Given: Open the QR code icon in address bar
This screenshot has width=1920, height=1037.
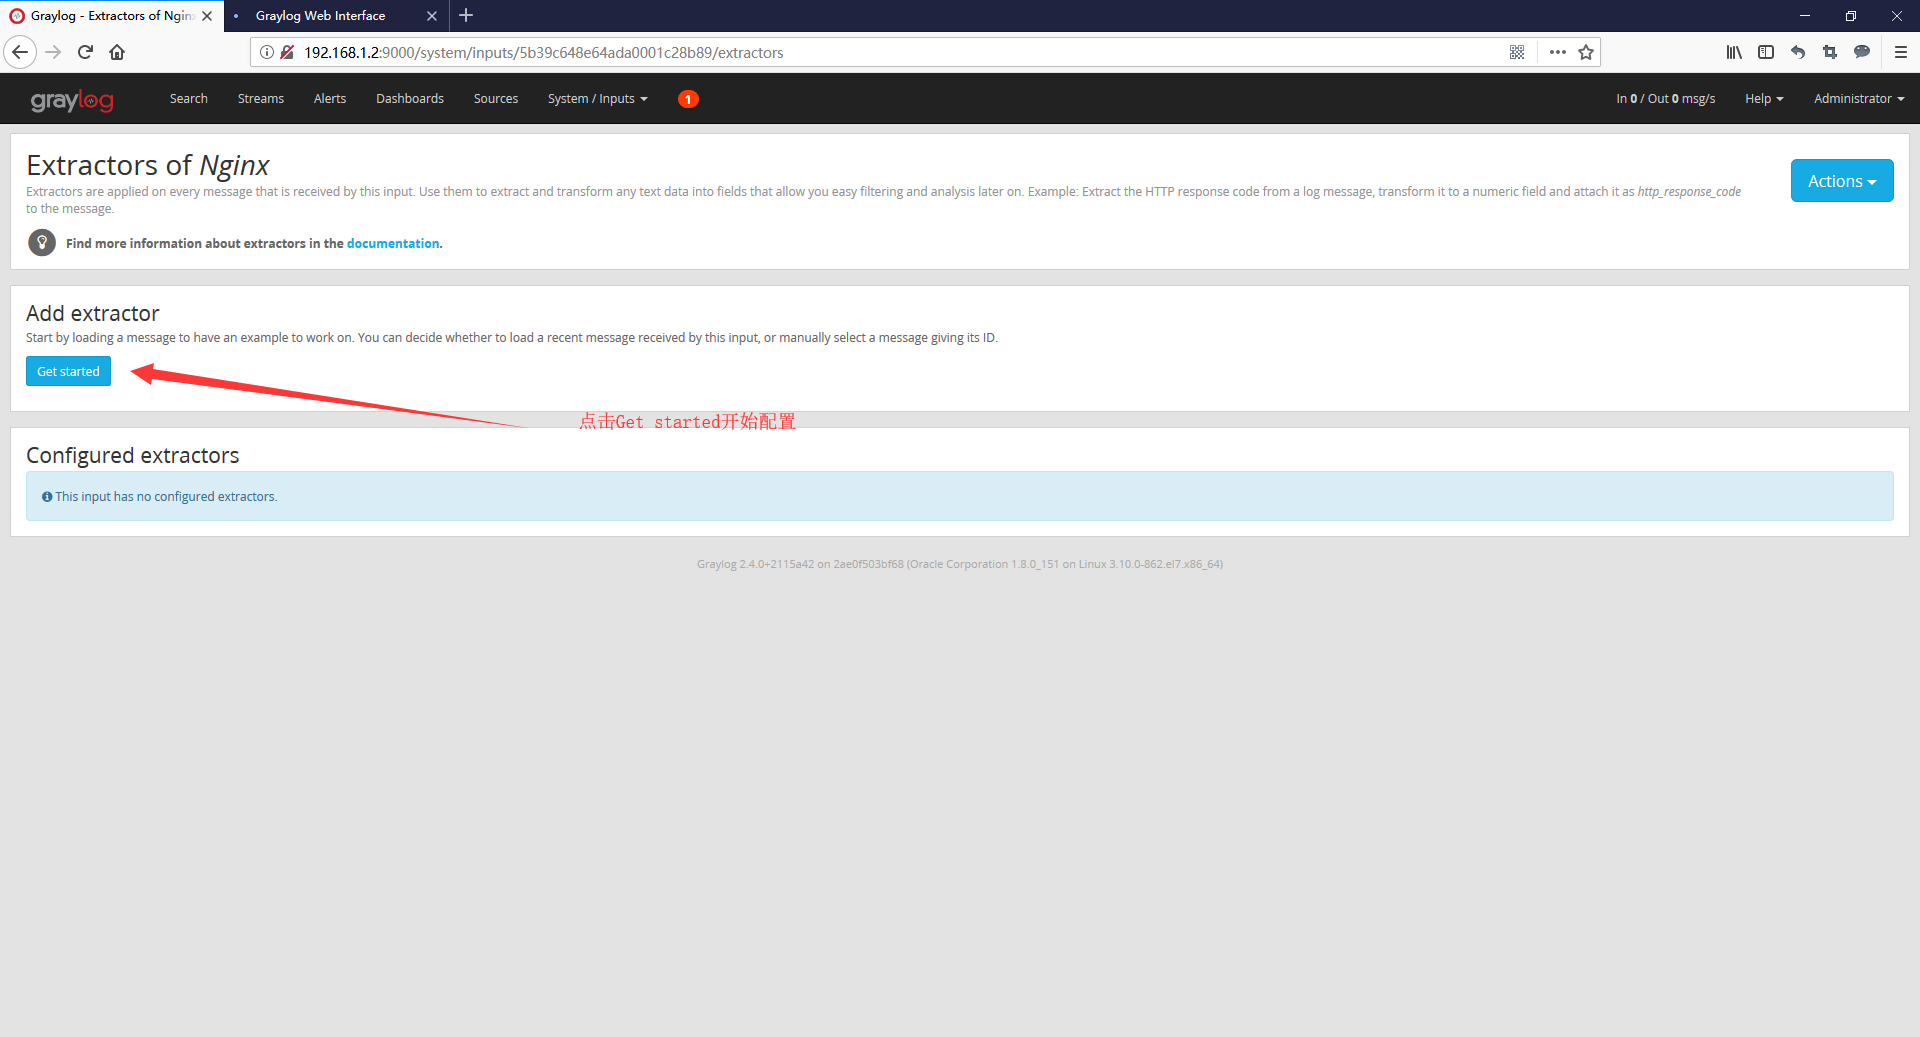Looking at the screenshot, I should pos(1517,52).
